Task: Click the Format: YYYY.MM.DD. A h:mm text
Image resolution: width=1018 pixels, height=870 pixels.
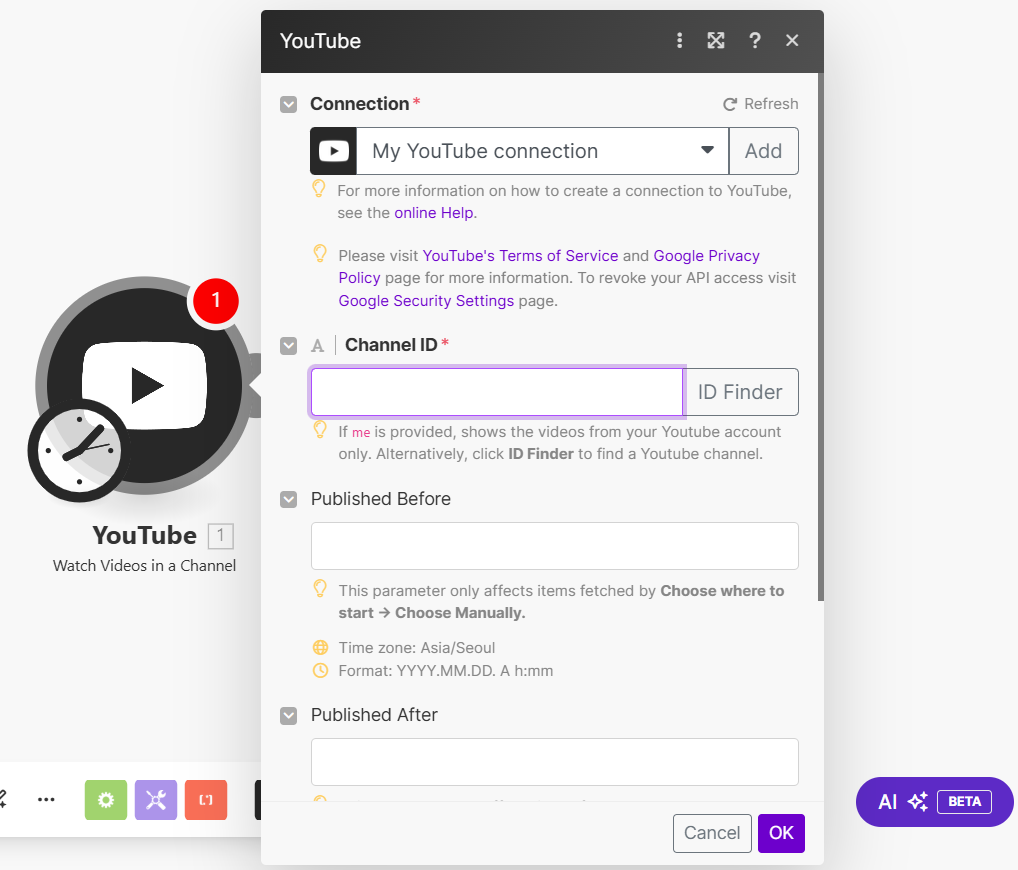Action: point(445,671)
